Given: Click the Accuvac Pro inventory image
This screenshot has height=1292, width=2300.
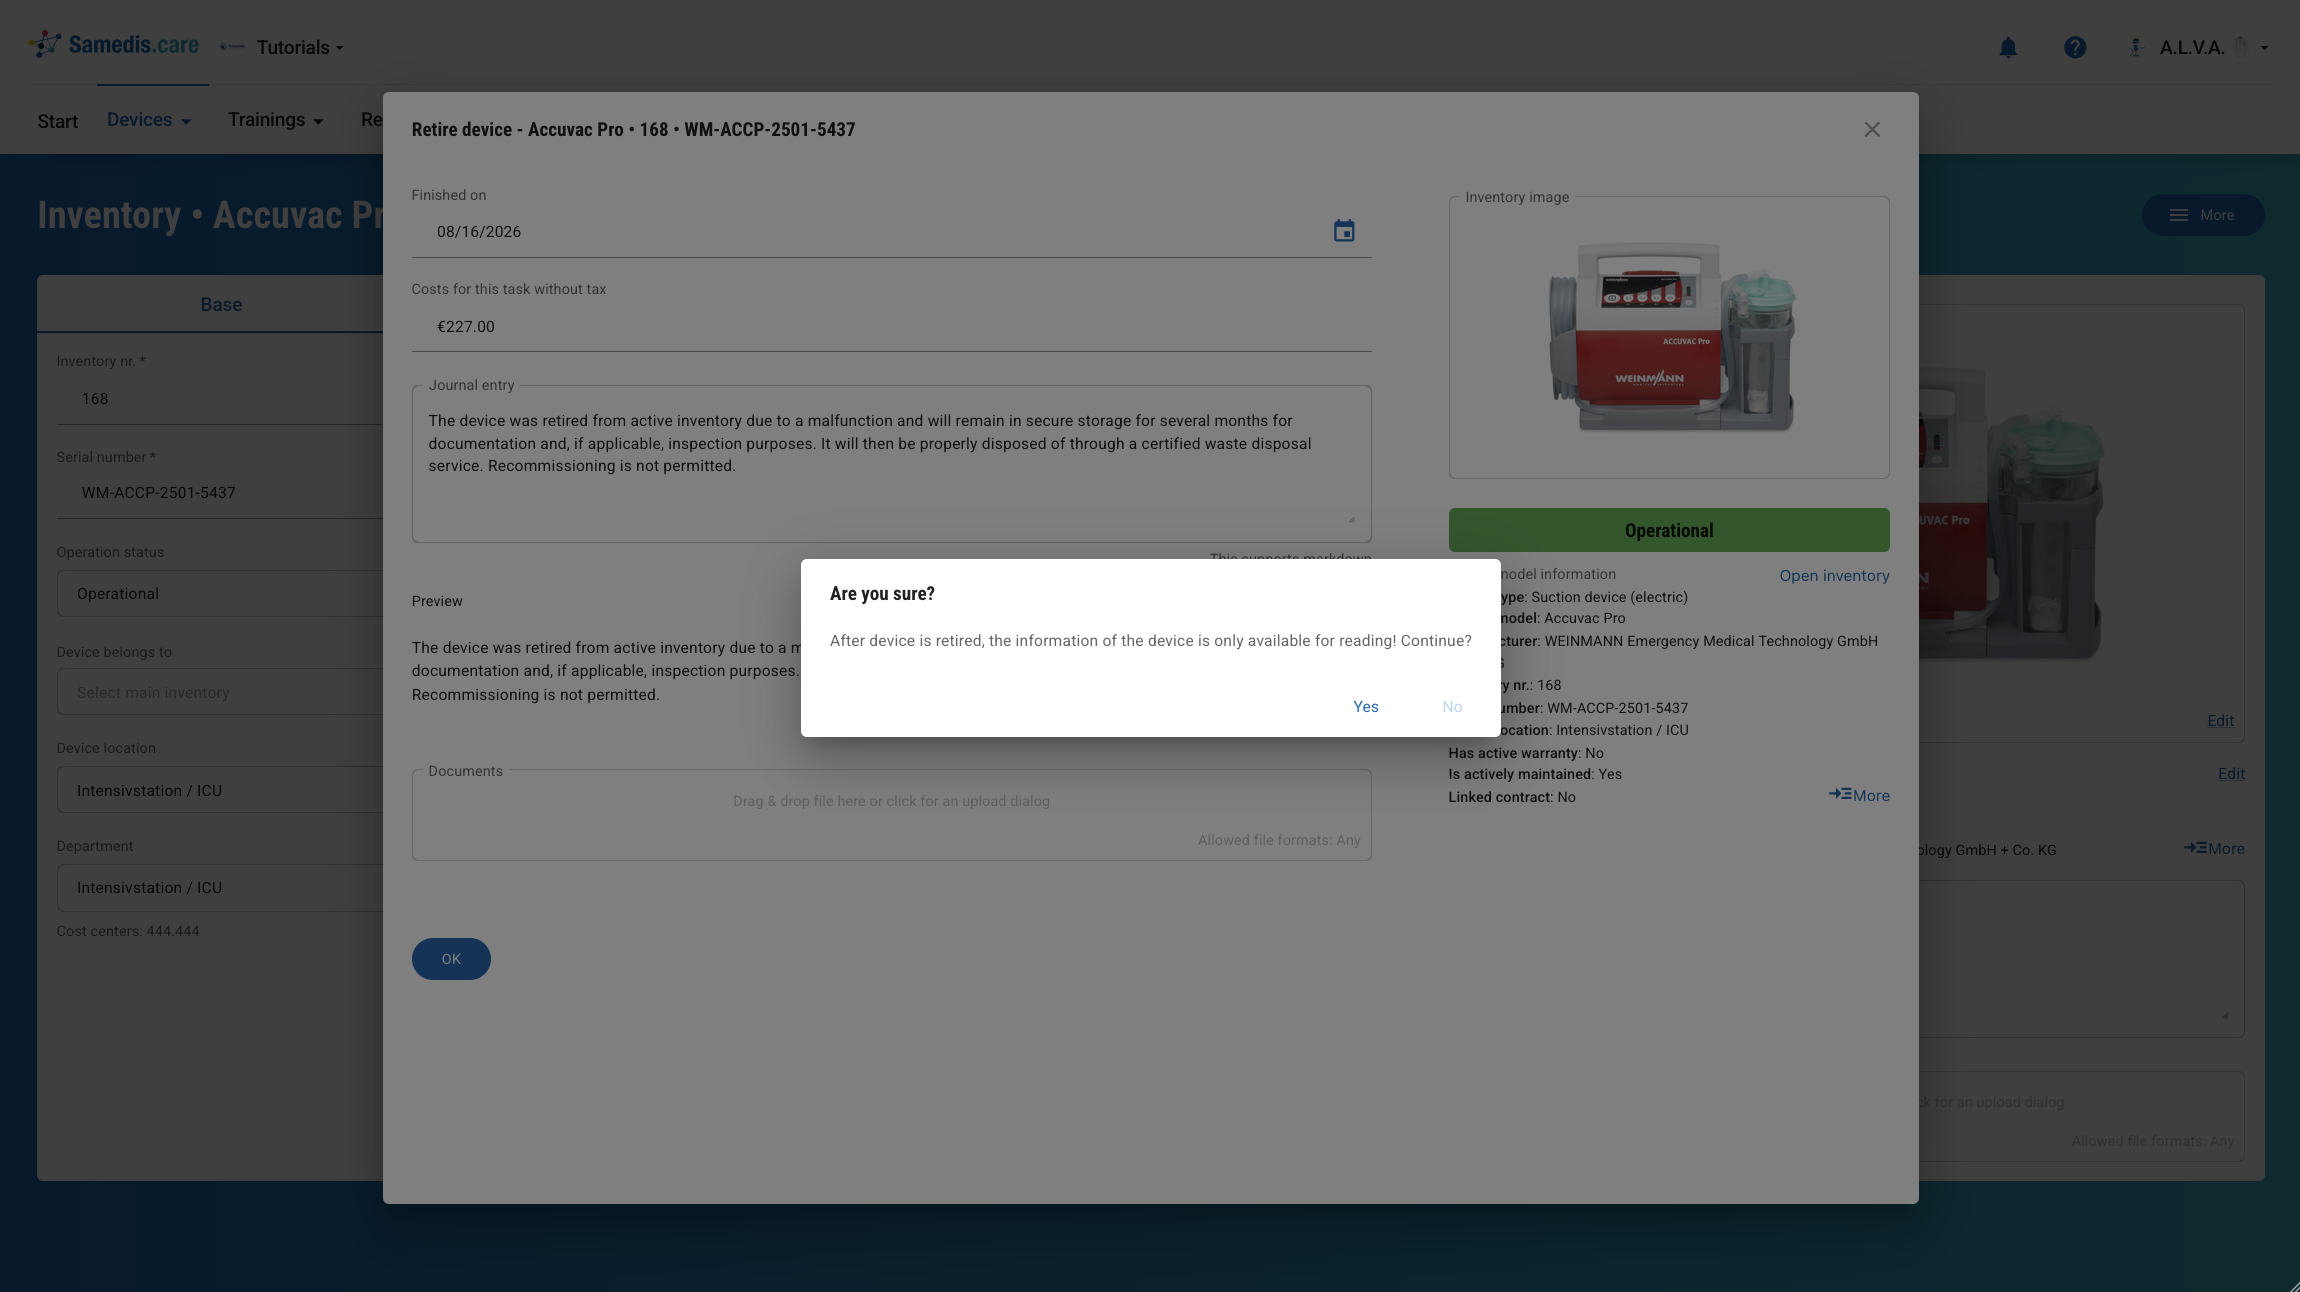Looking at the screenshot, I should 1669,337.
